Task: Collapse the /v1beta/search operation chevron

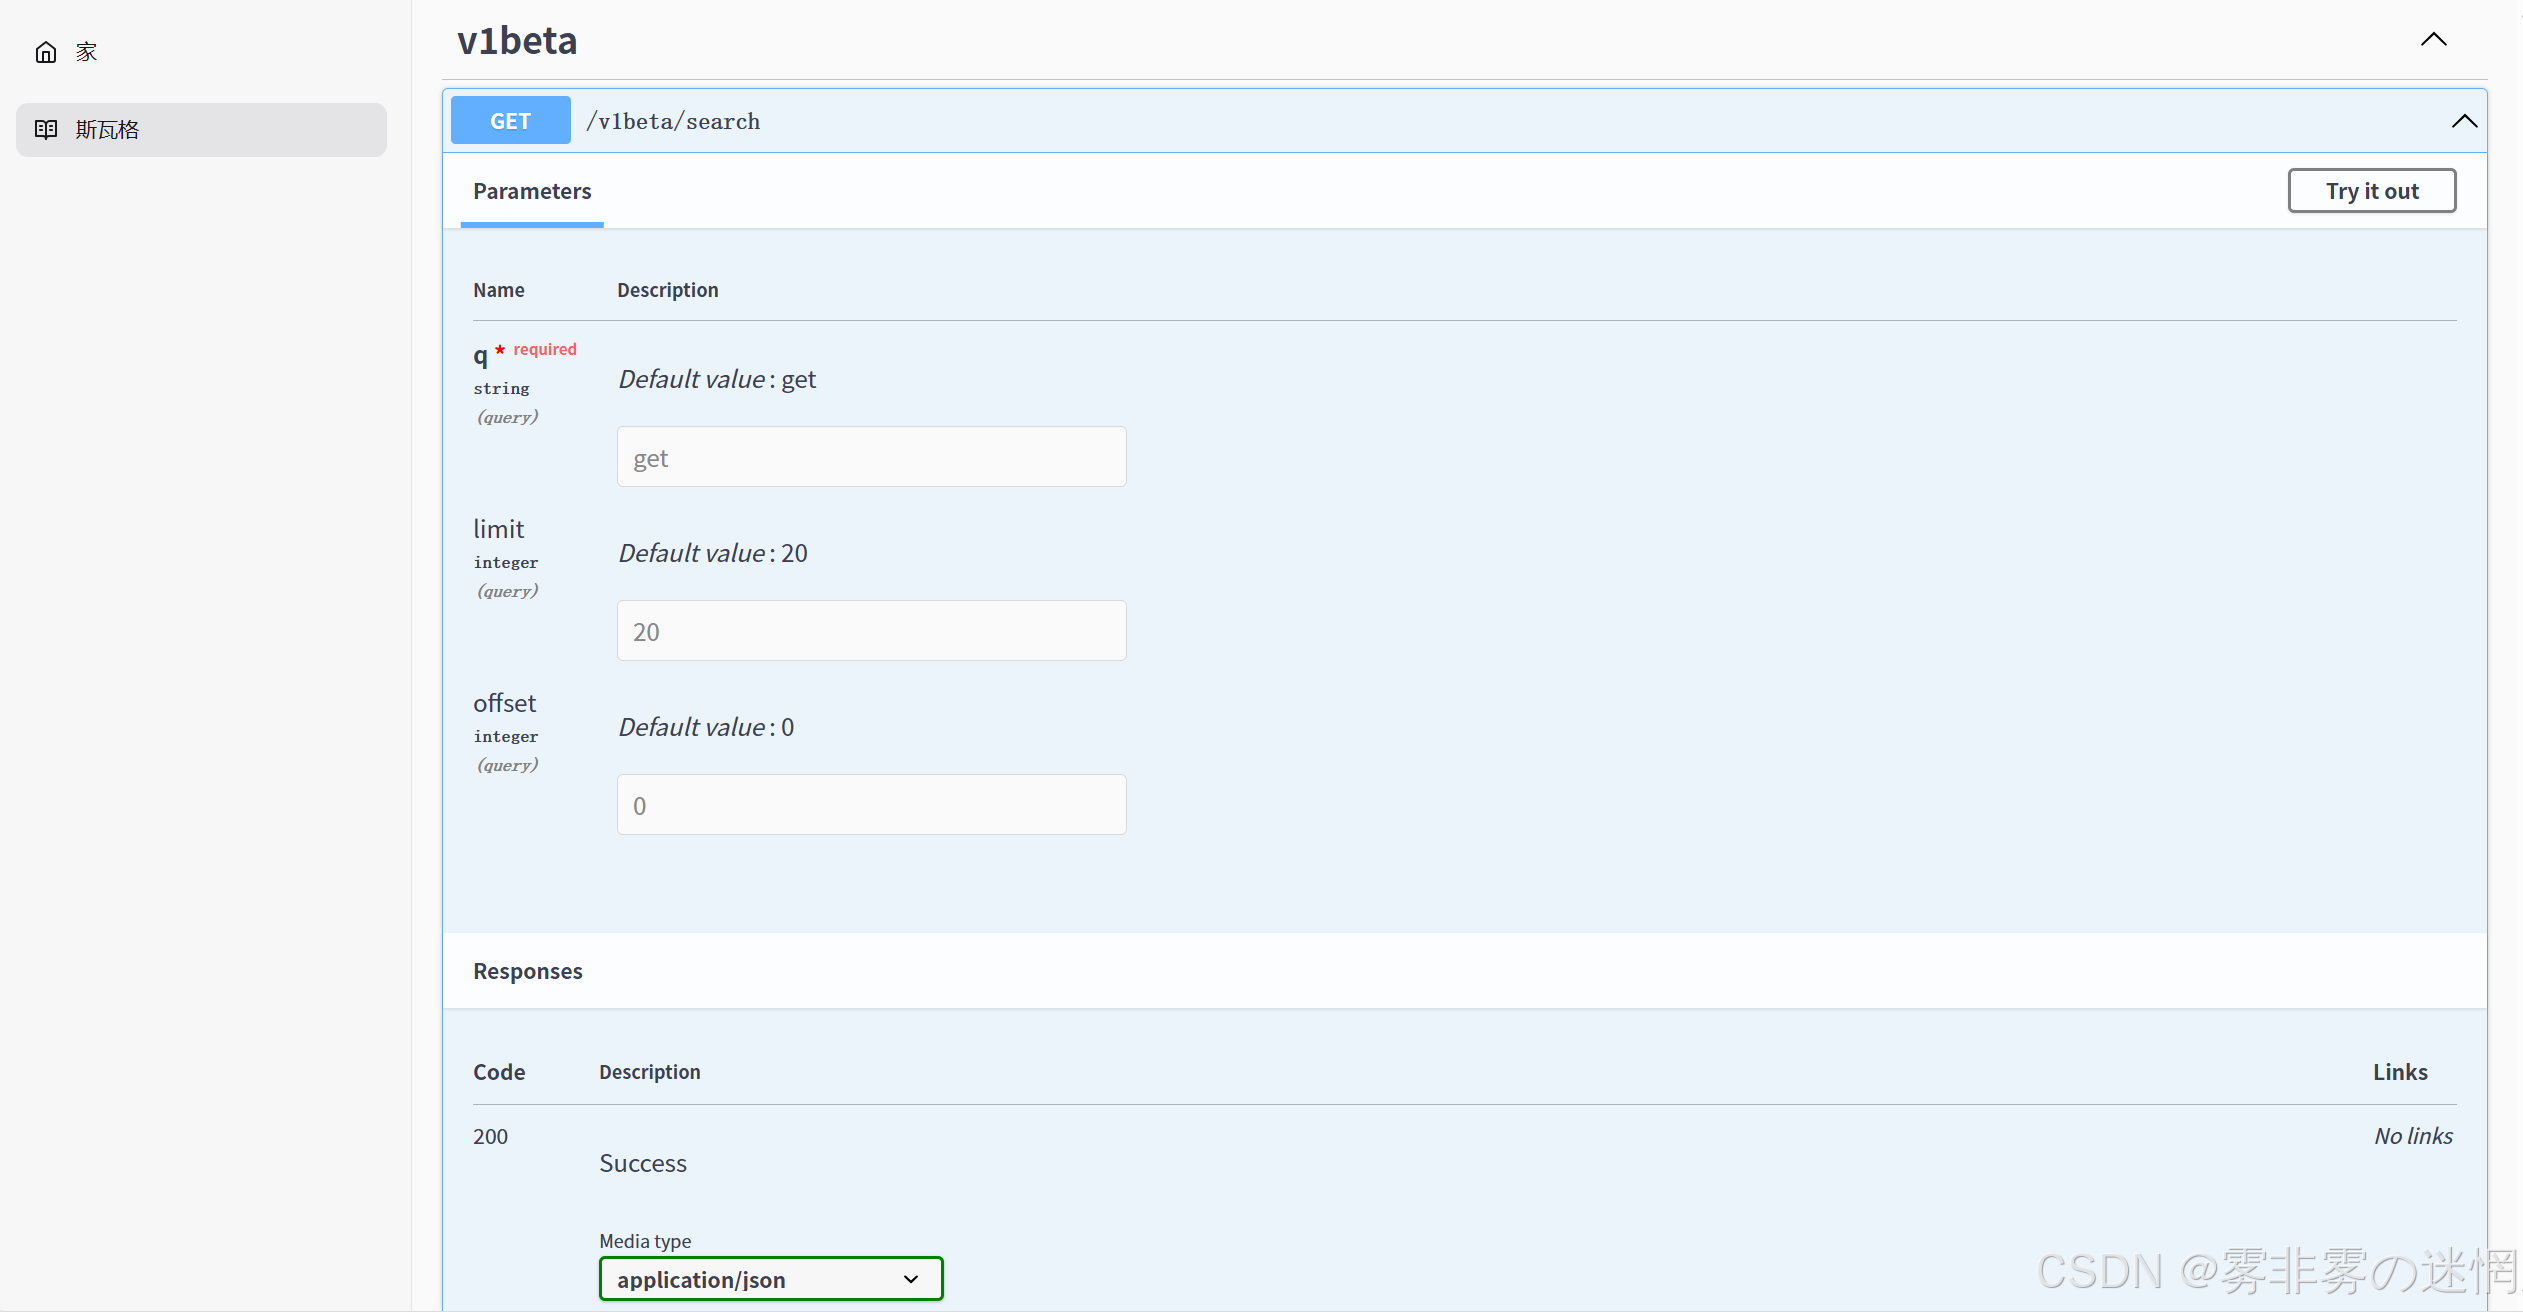Action: point(2463,121)
